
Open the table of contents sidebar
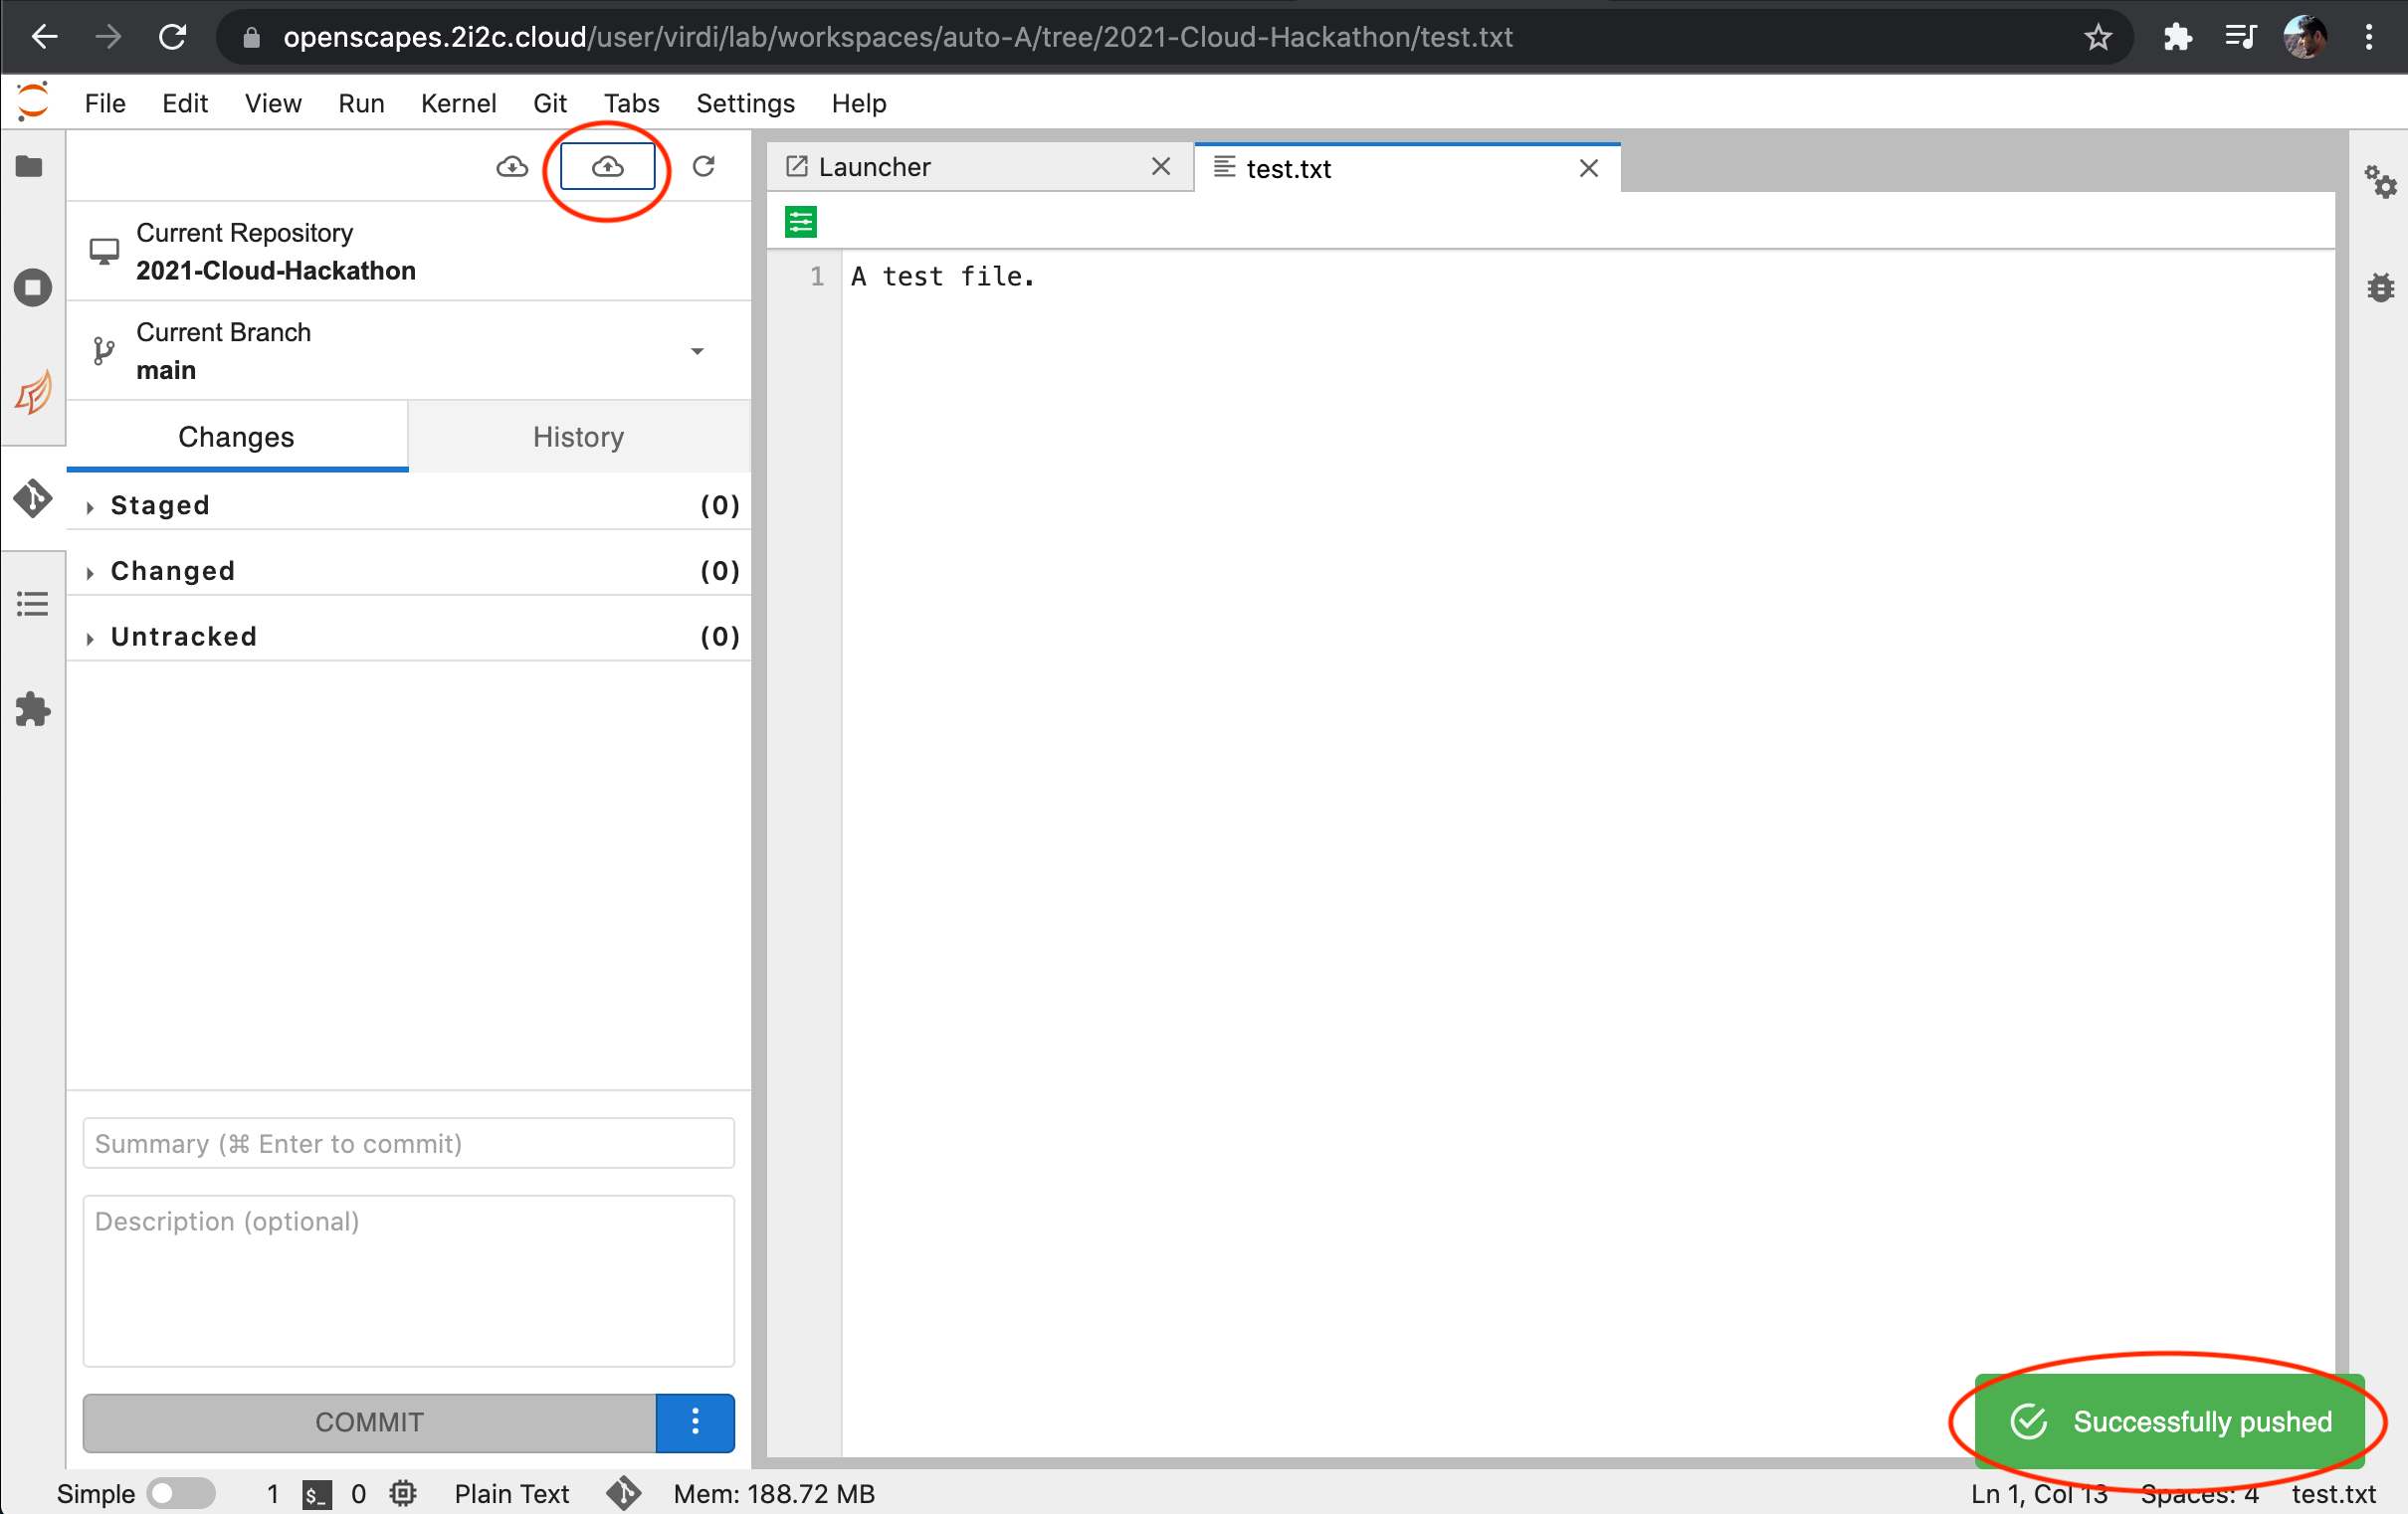[32, 603]
